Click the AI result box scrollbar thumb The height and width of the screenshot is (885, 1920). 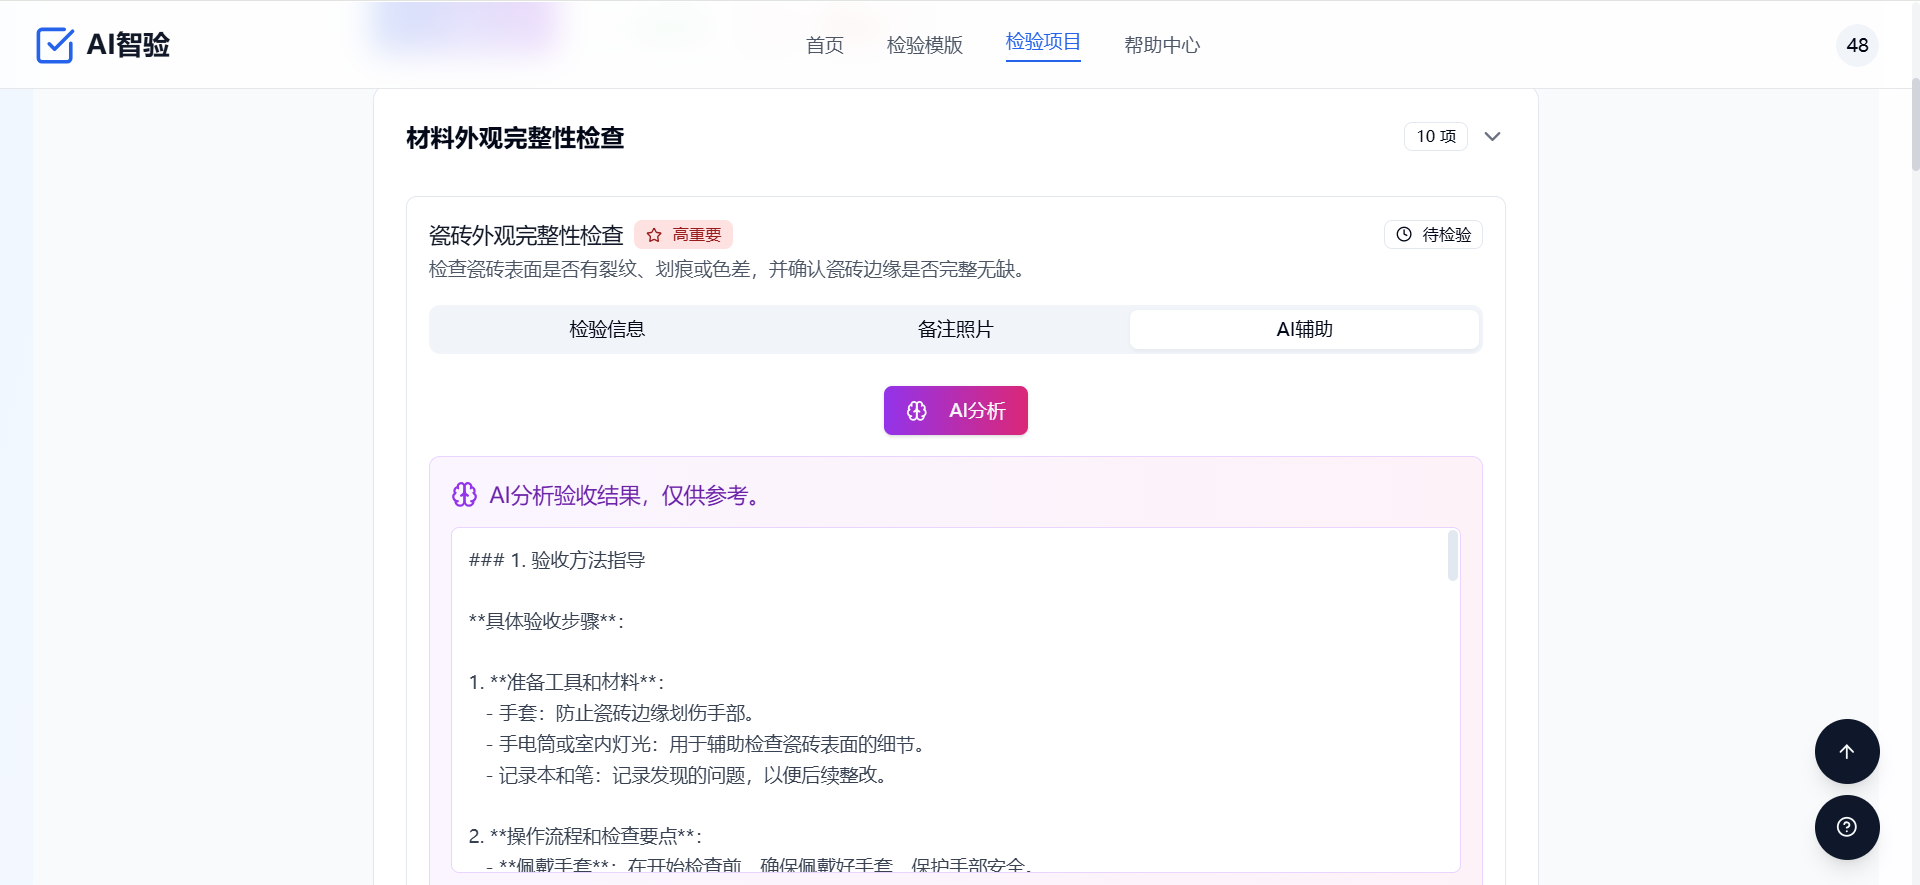[1452, 556]
